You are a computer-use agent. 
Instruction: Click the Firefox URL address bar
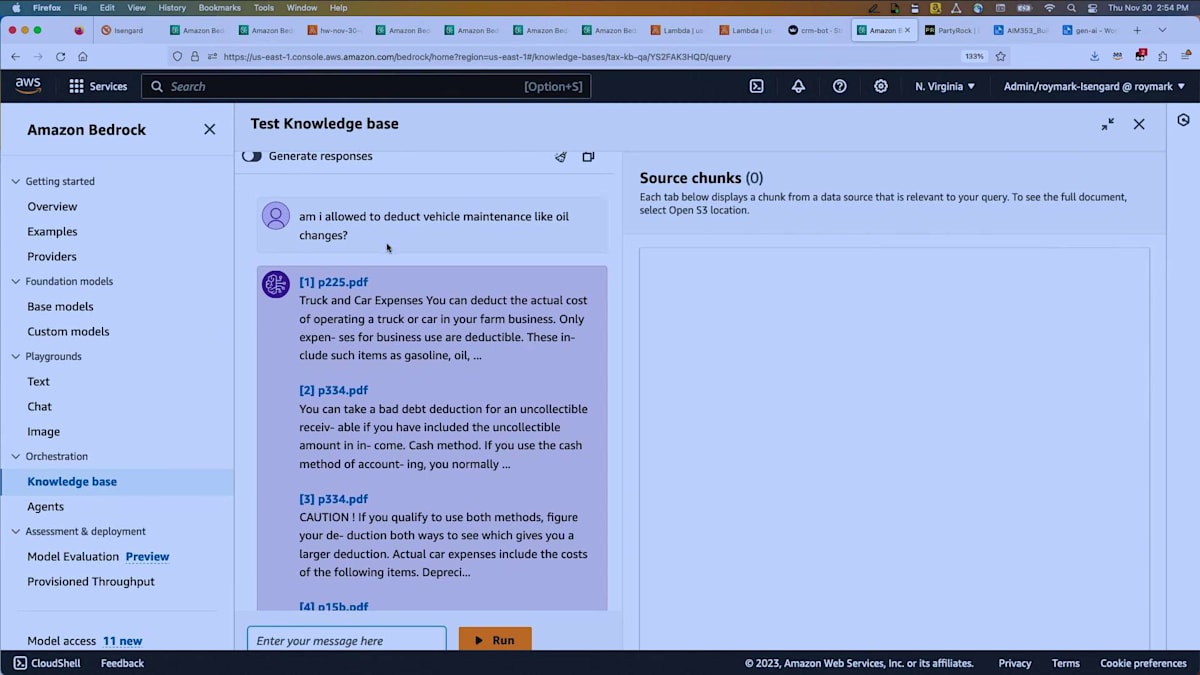point(590,57)
